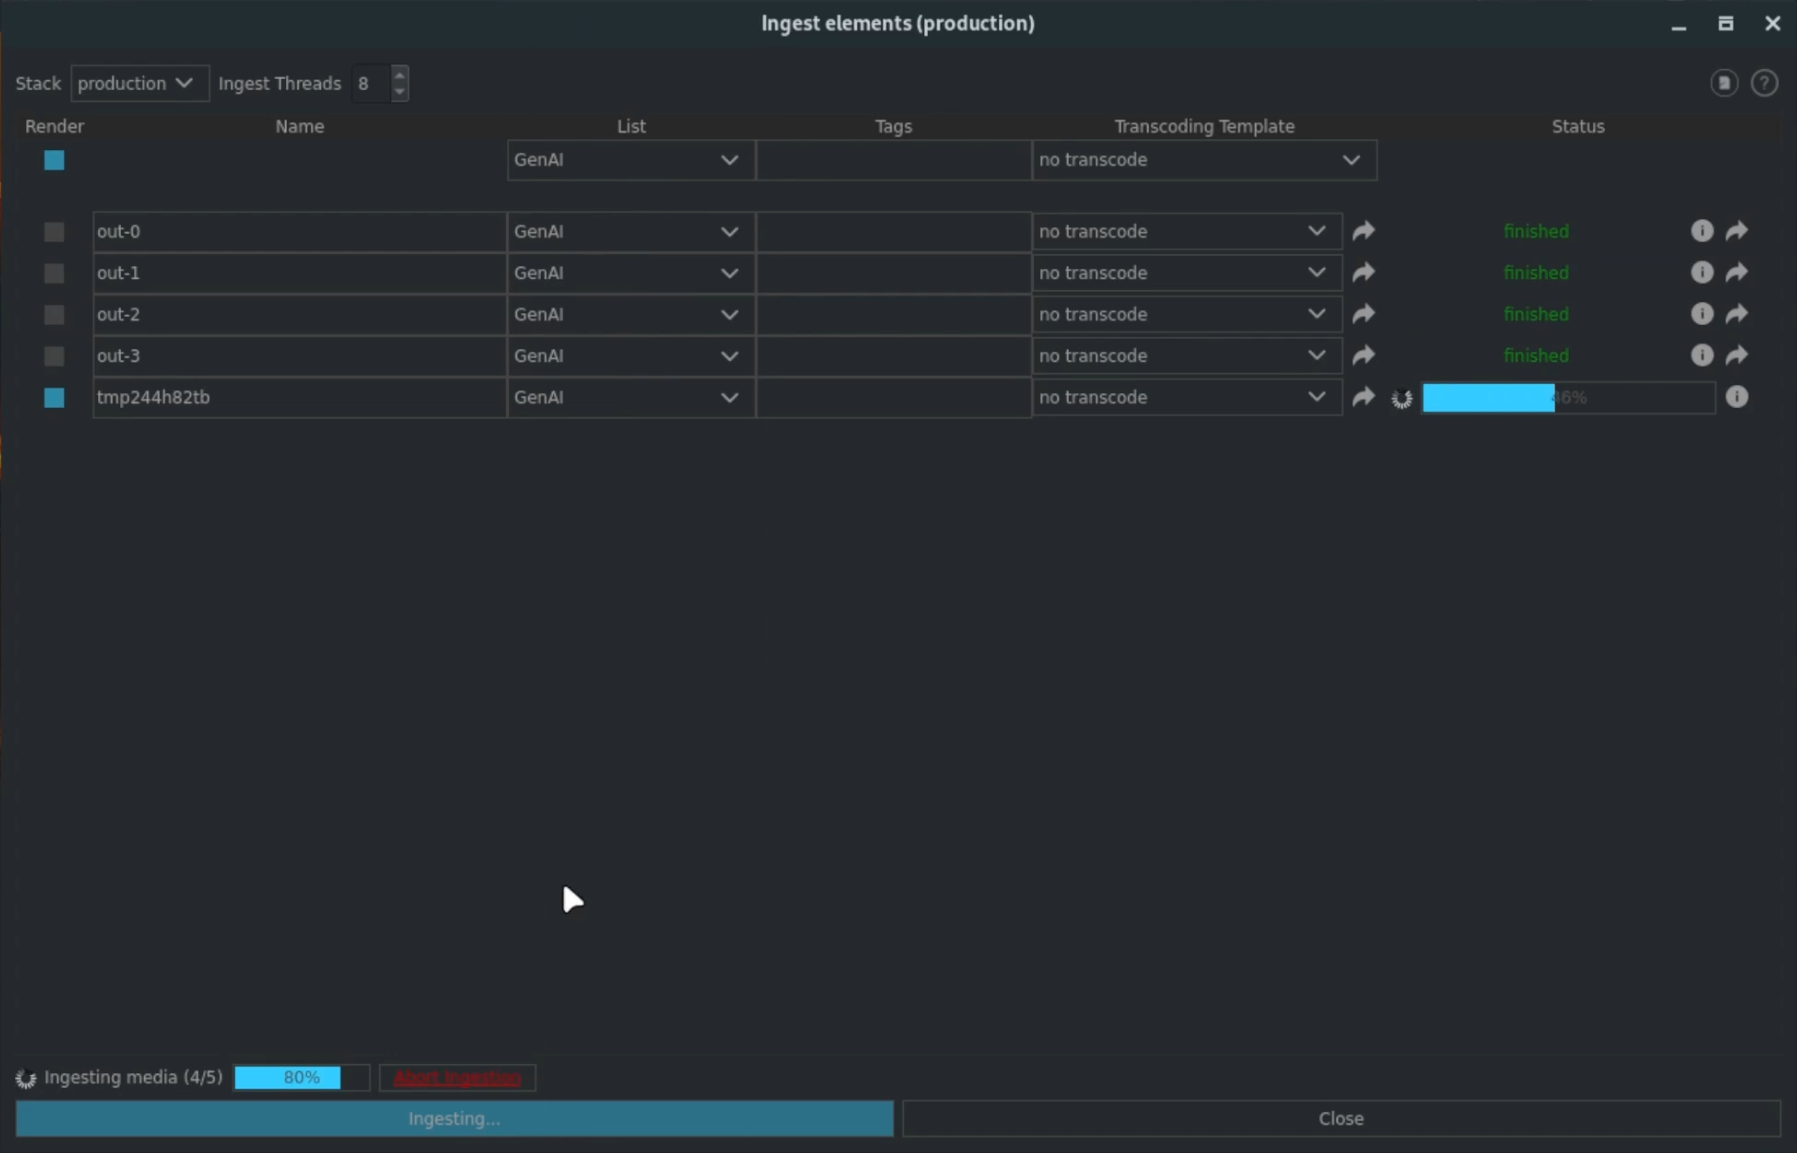The image size is (1797, 1153).
Task: Open info icon for tmp244h82tb row
Action: (x=1737, y=397)
